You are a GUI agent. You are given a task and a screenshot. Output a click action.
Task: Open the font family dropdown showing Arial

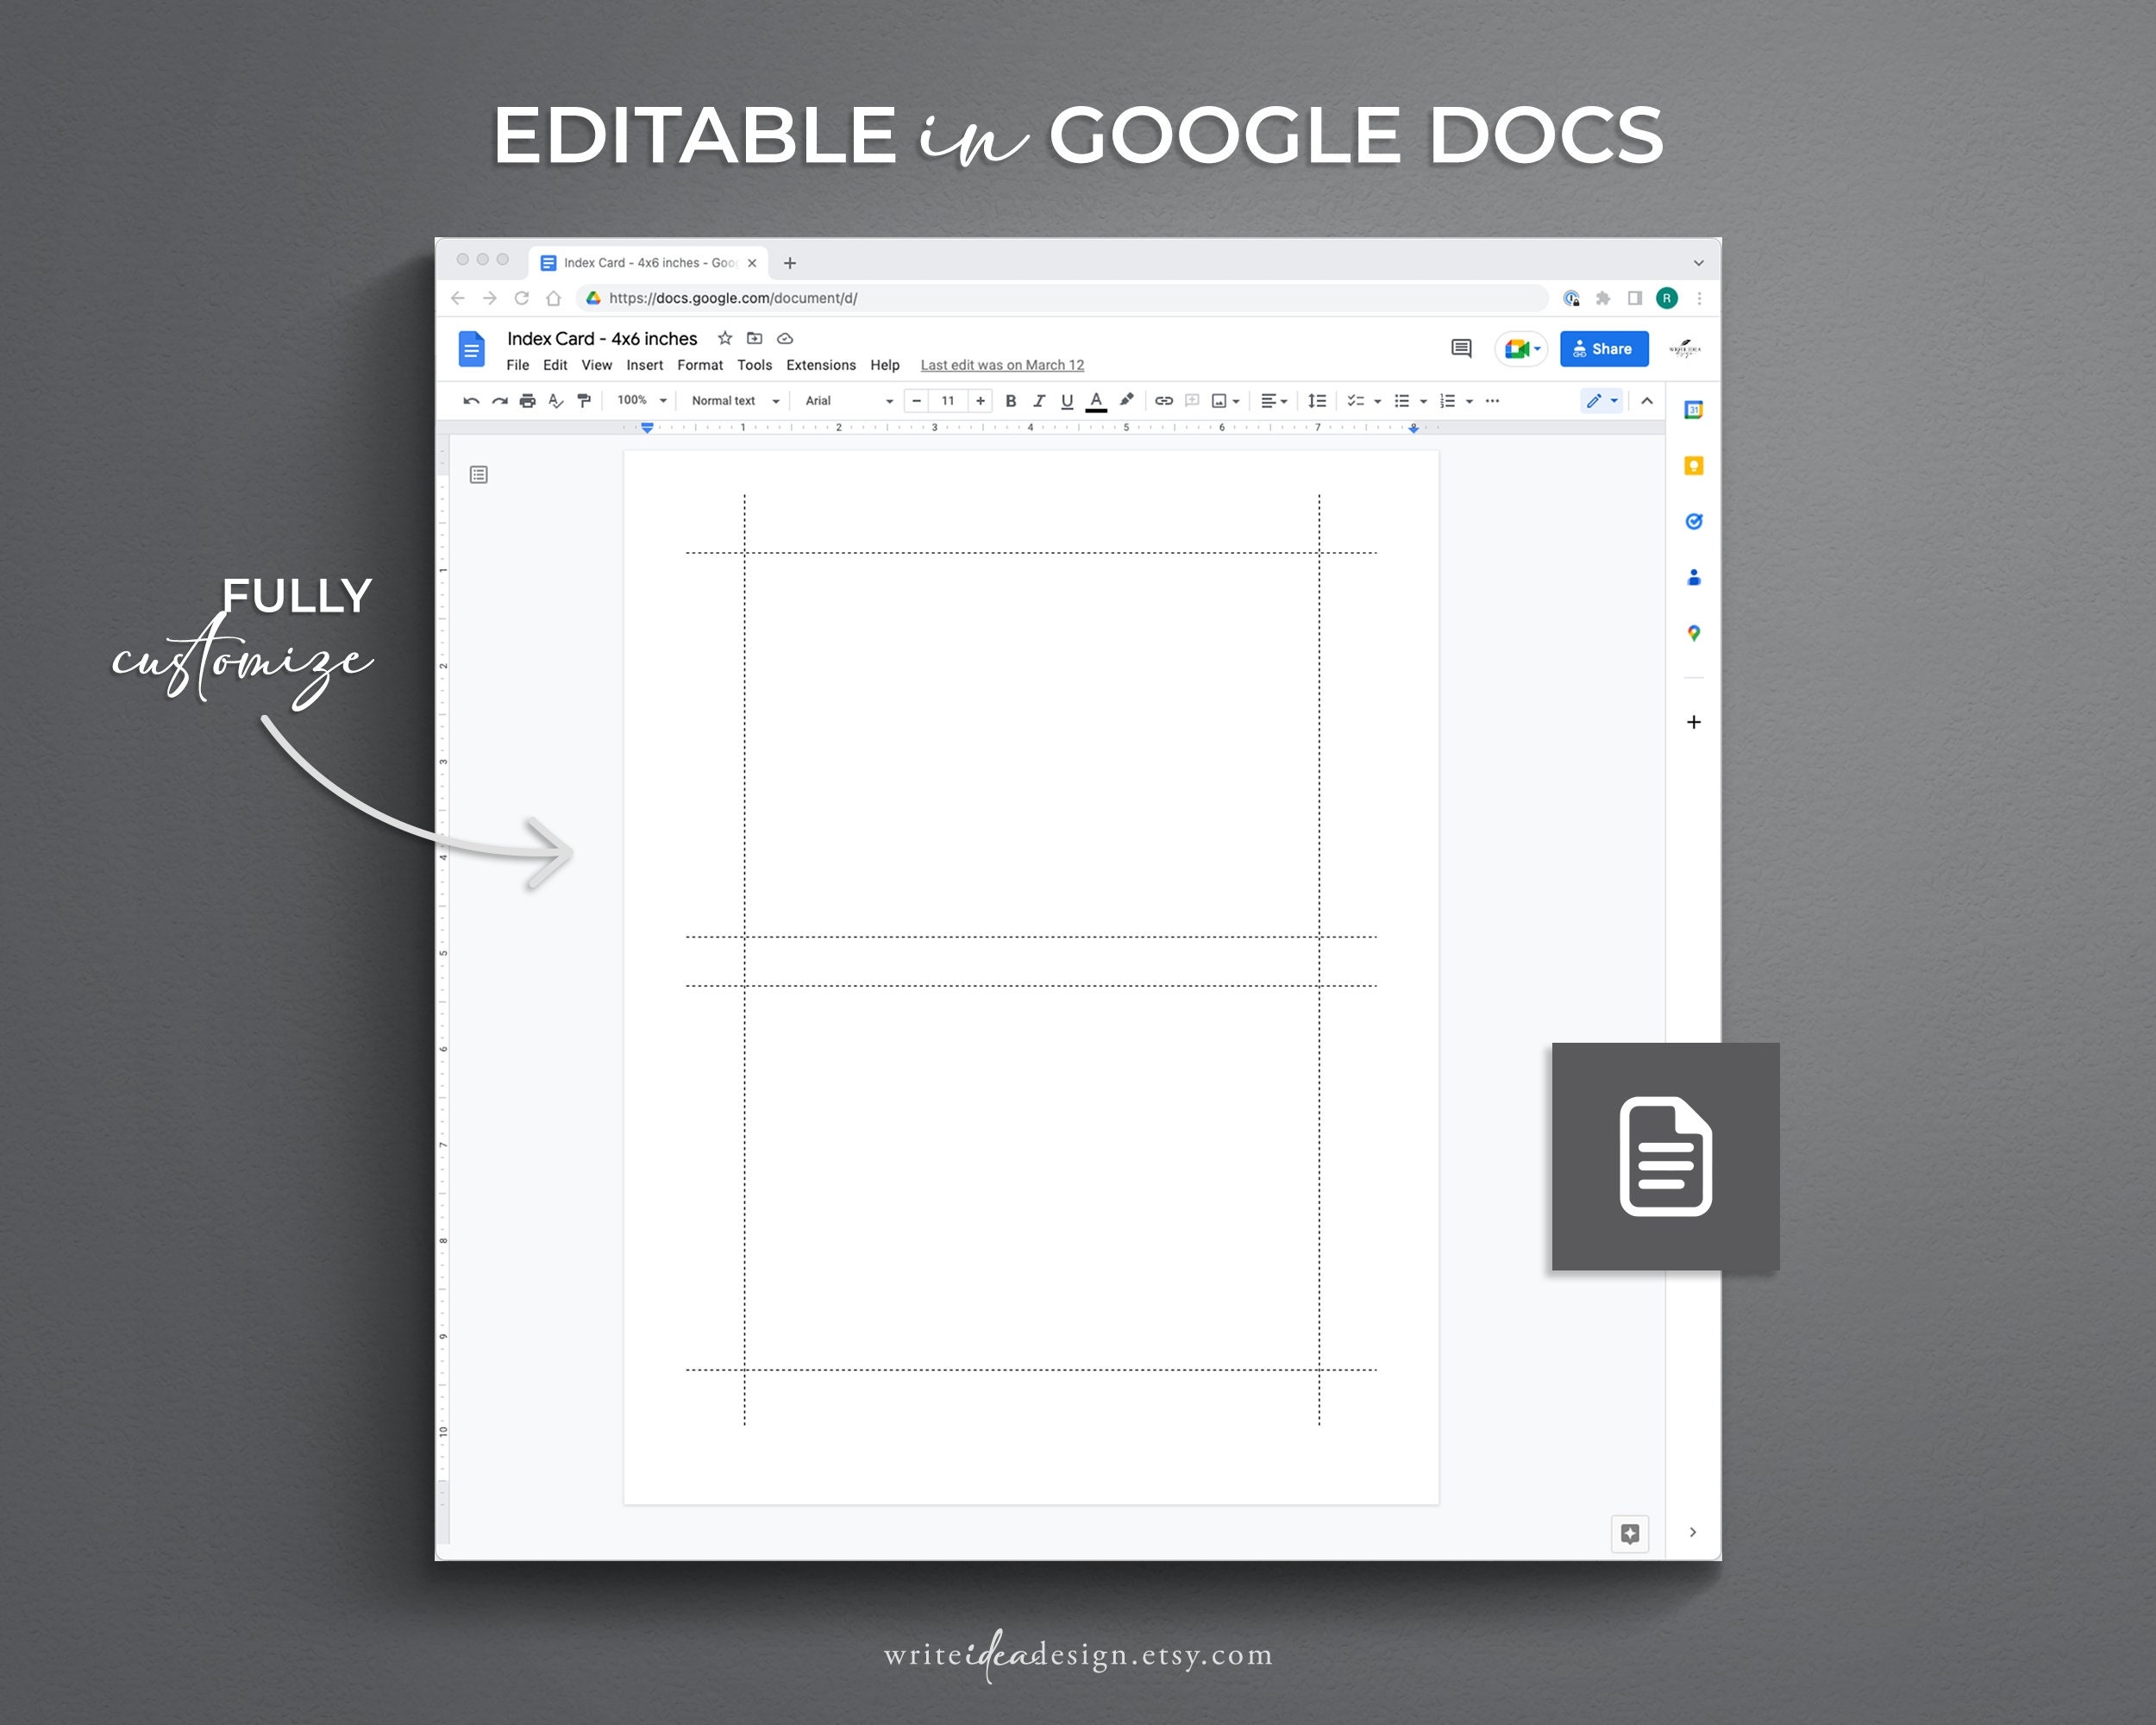pos(845,400)
